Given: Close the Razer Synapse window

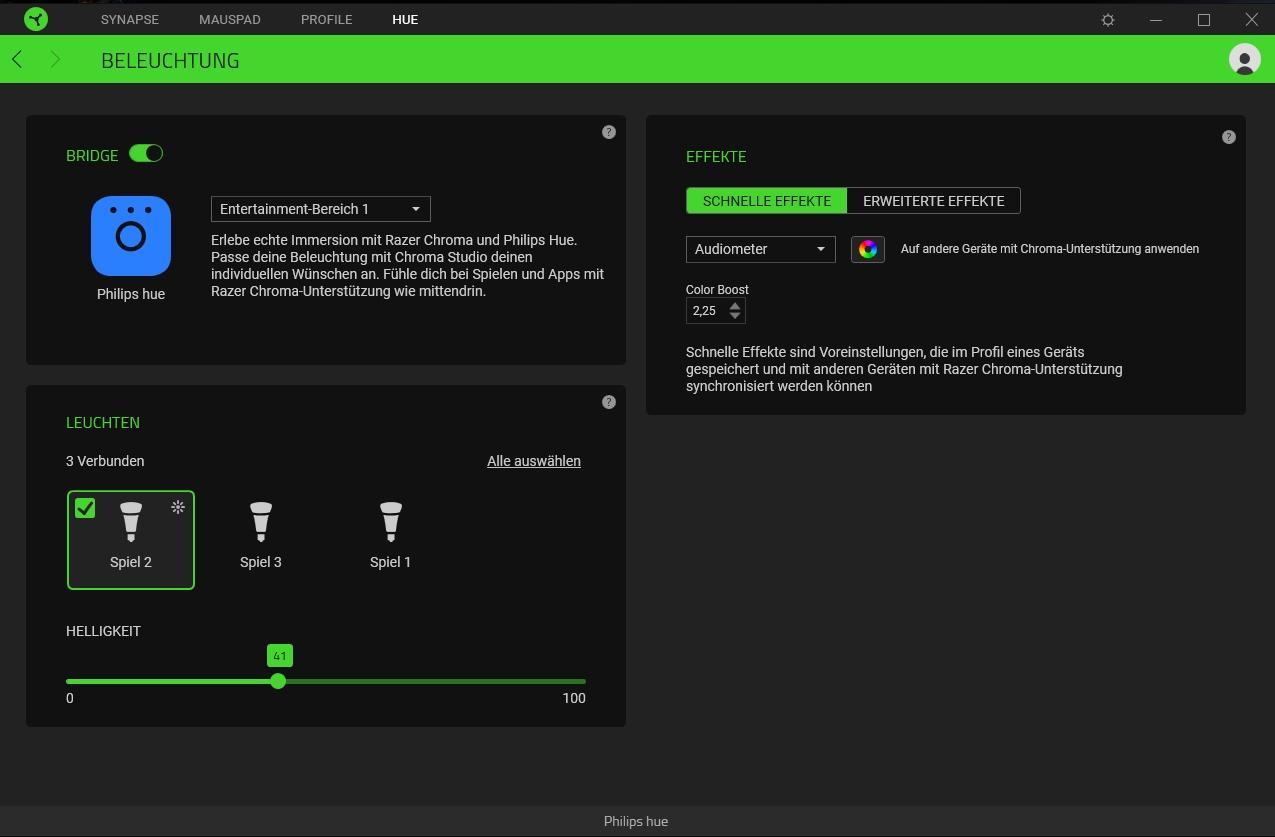Looking at the screenshot, I should [x=1252, y=20].
